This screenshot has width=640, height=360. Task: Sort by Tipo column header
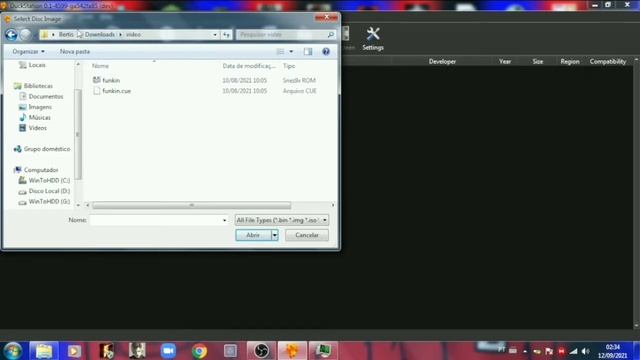tap(289, 66)
